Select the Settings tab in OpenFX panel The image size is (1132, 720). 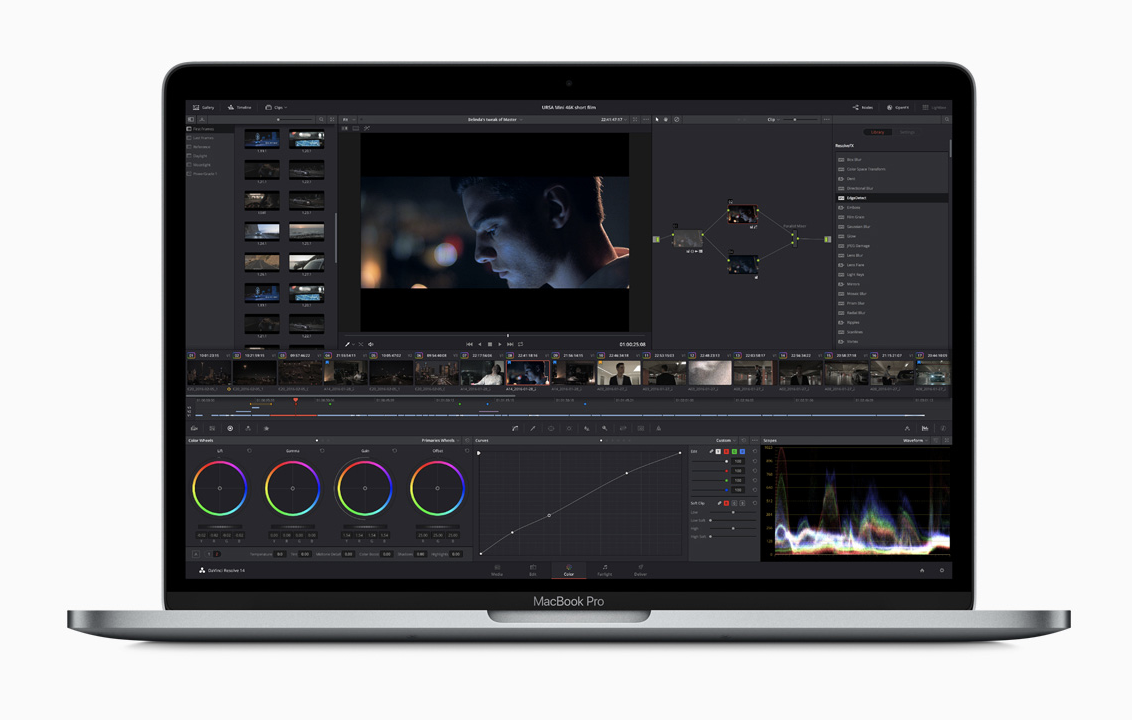(x=906, y=132)
